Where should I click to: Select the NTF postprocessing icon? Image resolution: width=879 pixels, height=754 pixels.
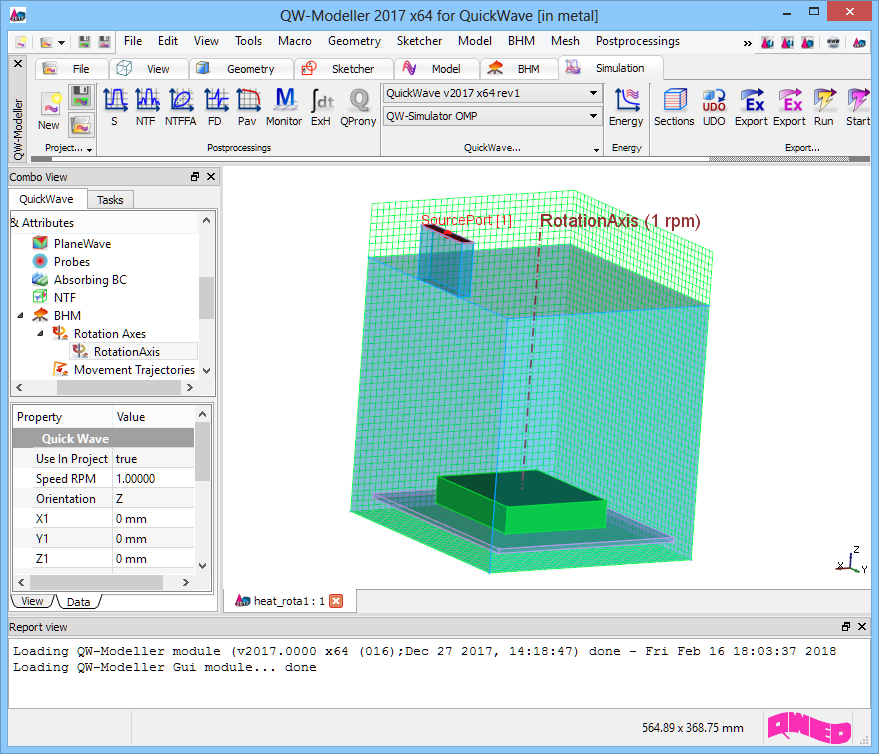[x=146, y=106]
